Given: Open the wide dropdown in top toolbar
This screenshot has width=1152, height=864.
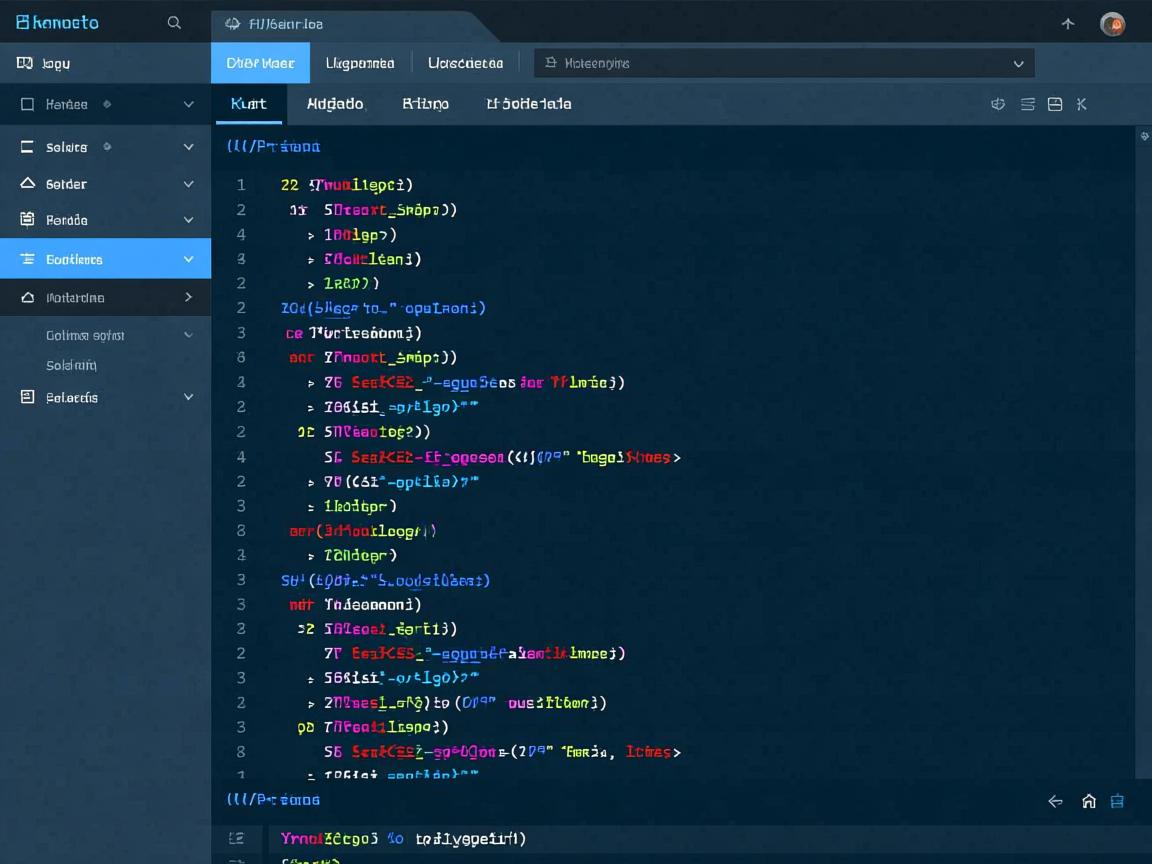Looking at the screenshot, I should (x=784, y=63).
